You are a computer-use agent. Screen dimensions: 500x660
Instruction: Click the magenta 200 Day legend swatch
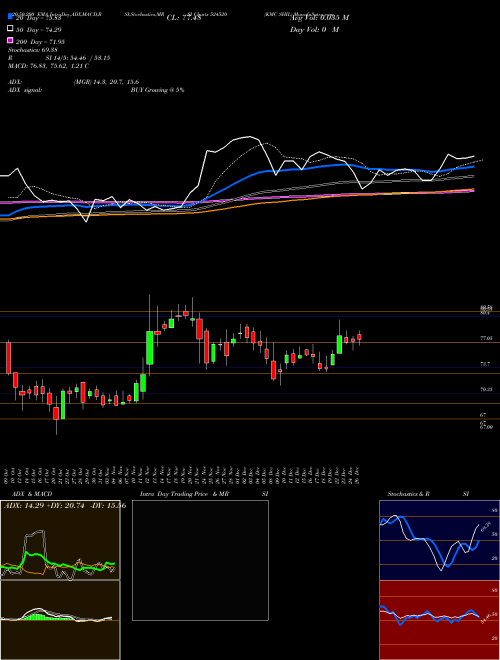click(x=10, y=41)
